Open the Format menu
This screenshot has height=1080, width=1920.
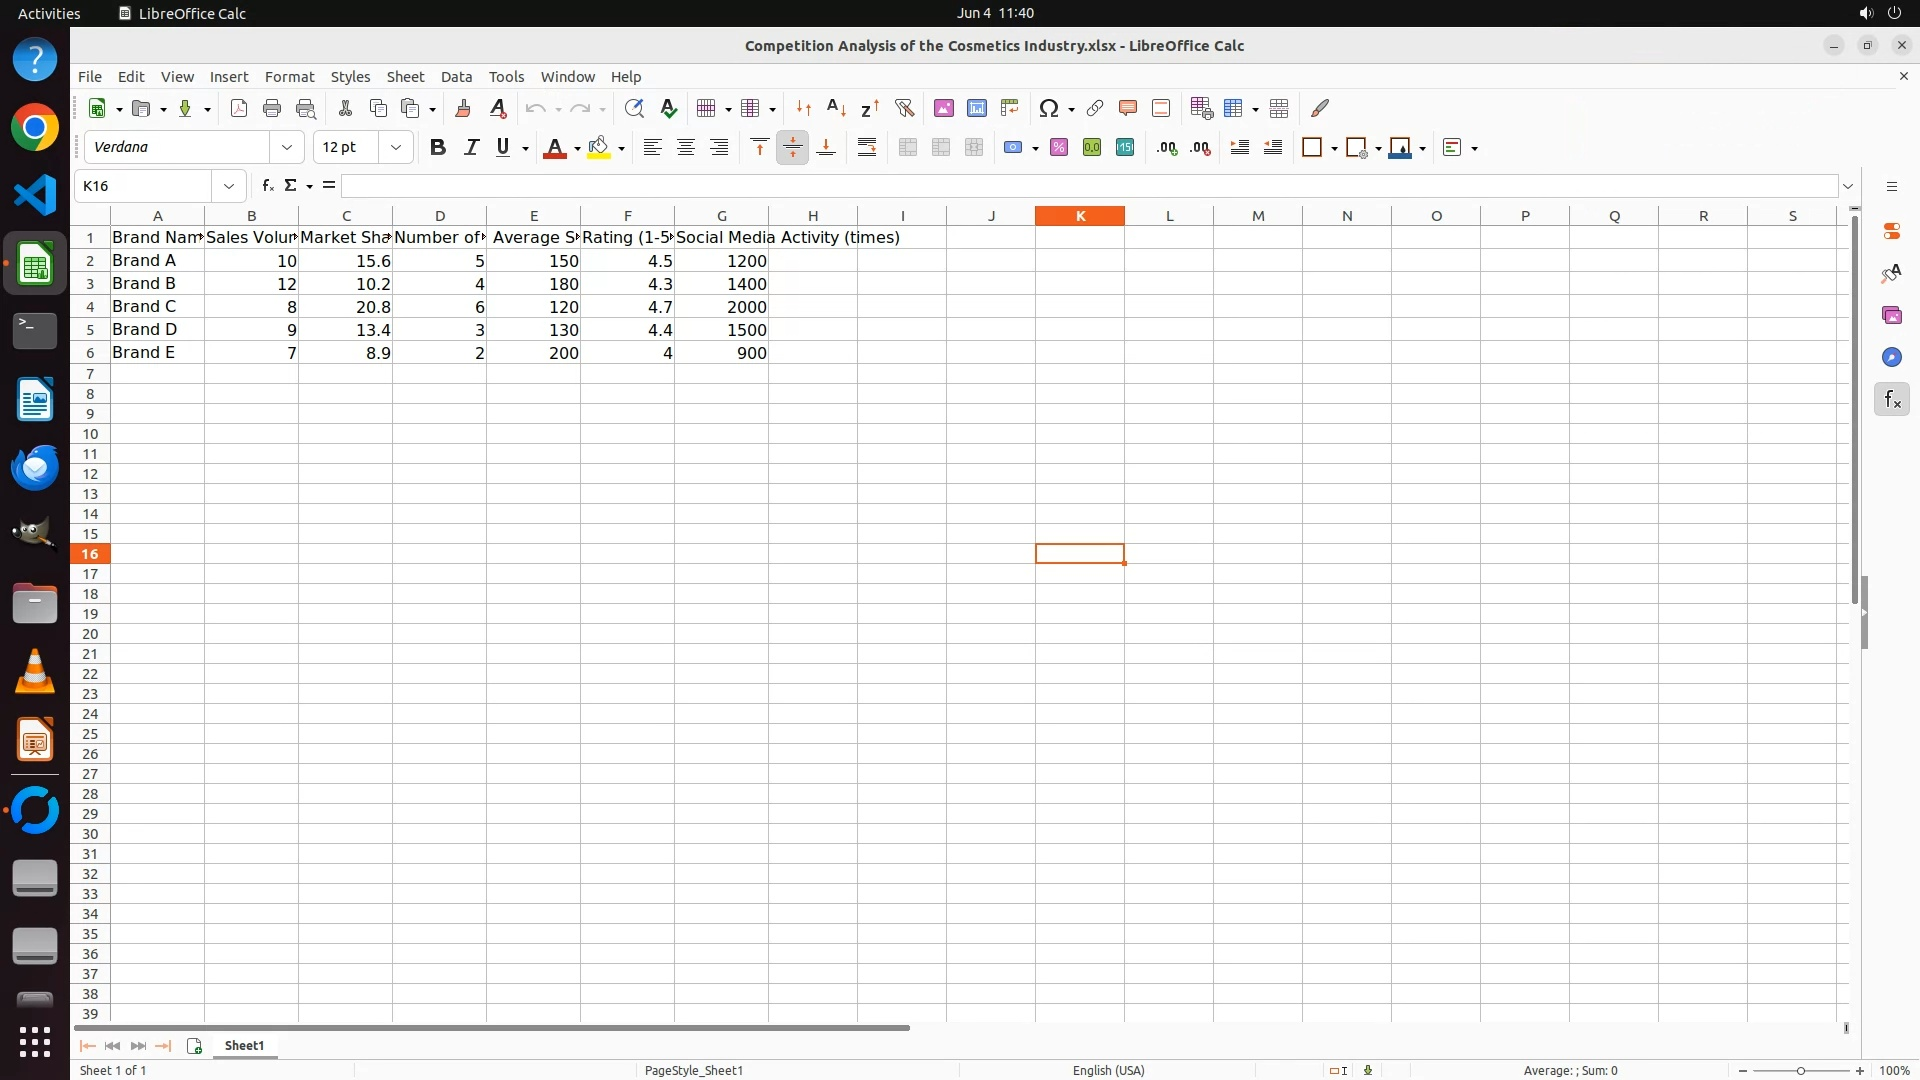(x=289, y=77)
